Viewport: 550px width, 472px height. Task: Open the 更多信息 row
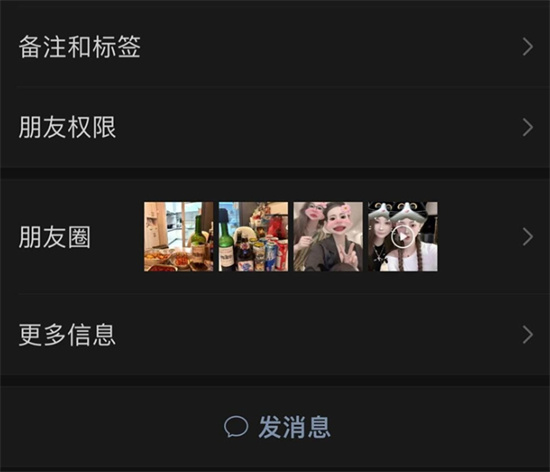click(x=275, y=335)
